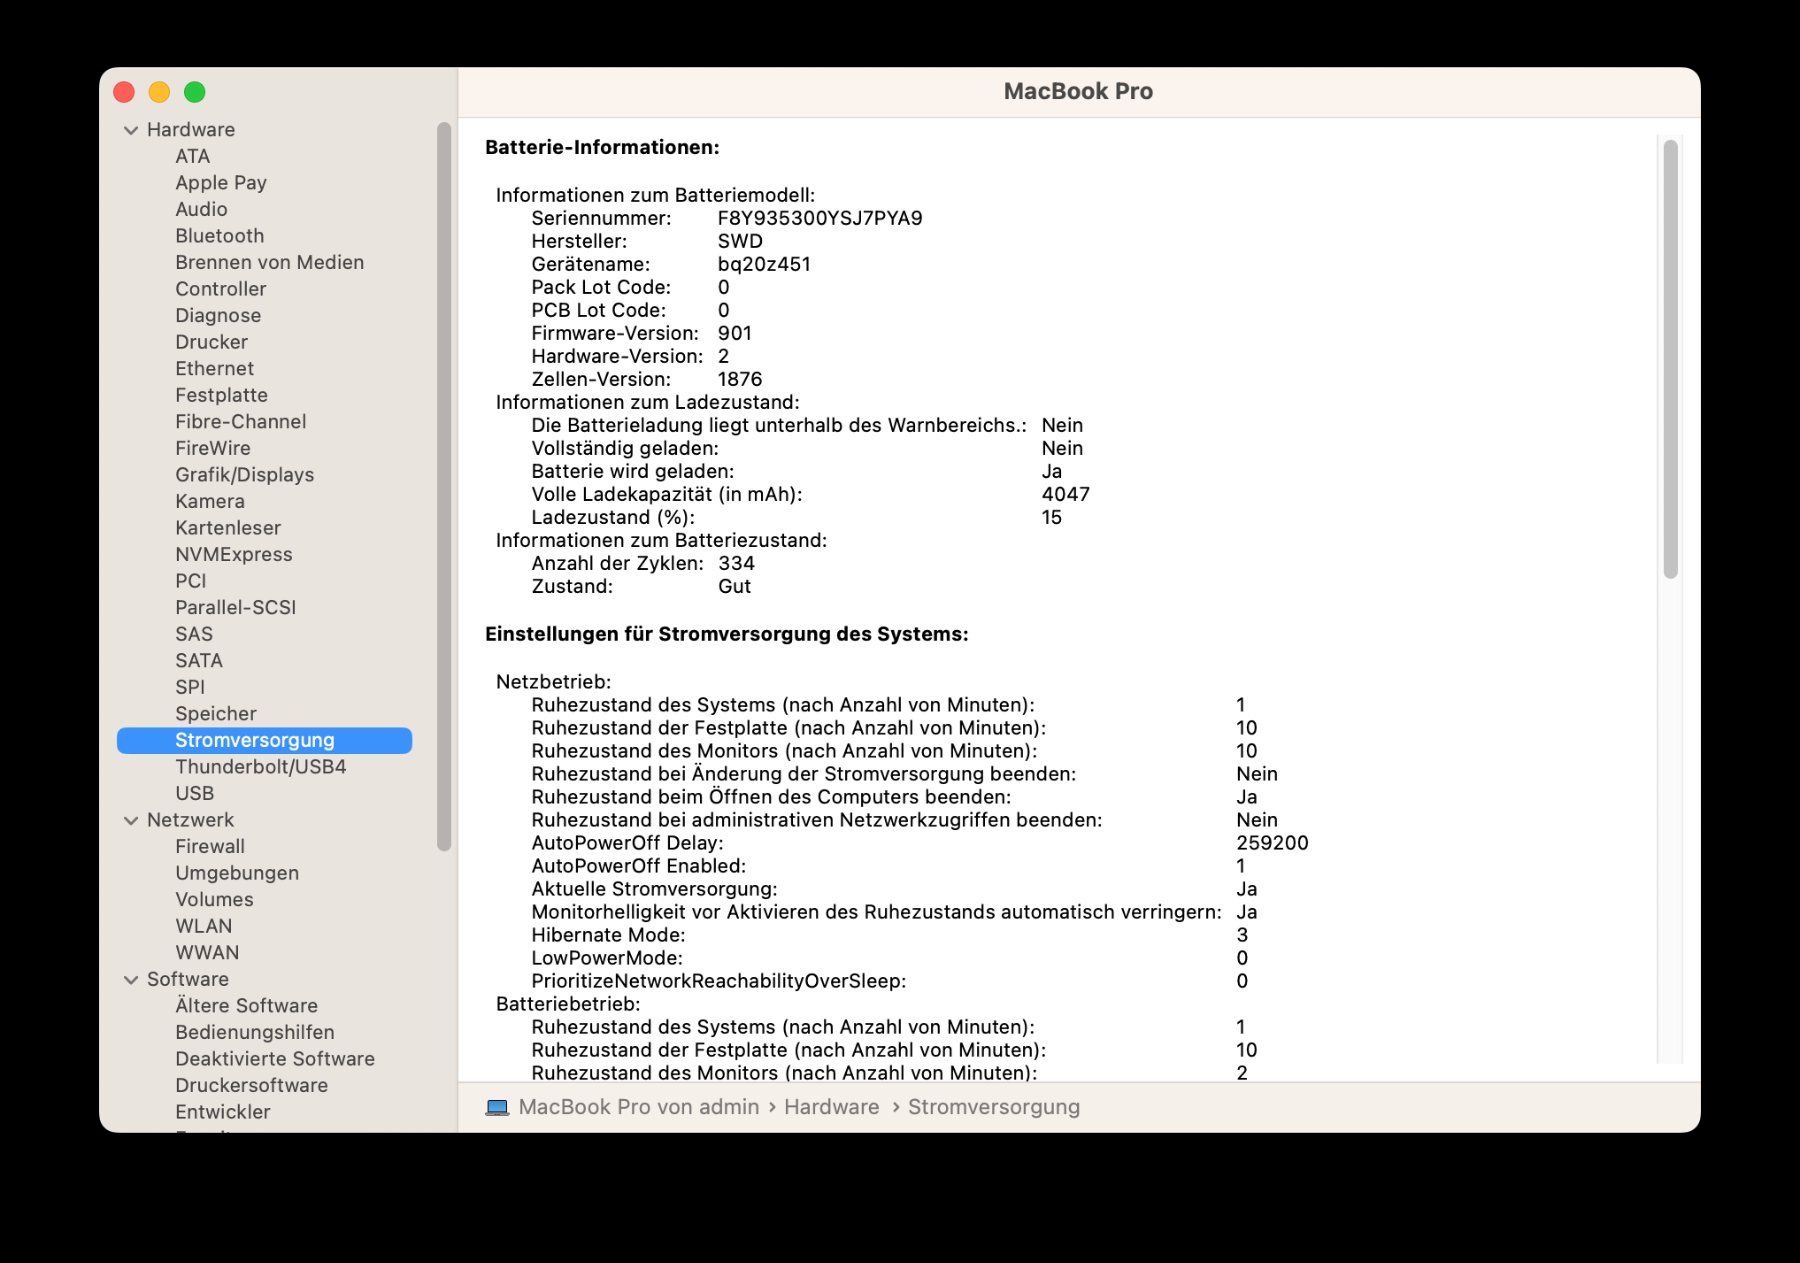This screenshot has width=1800, height=1263.
Task: Open Grafik/Displays information
Action: (245, 474)
